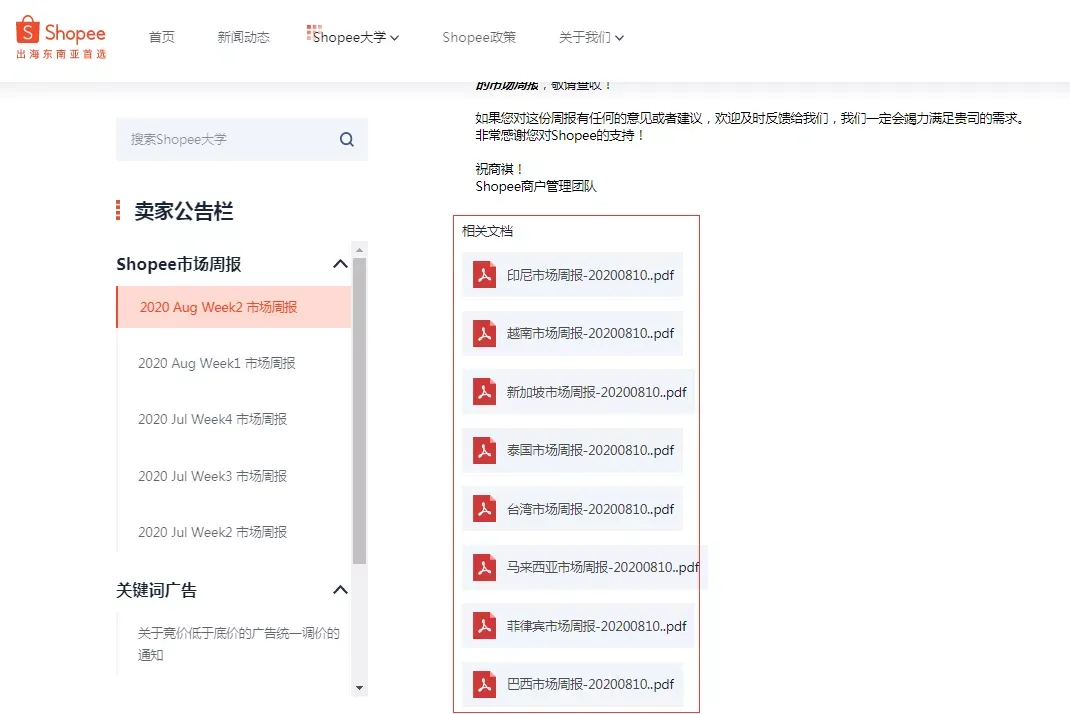Download 泰国市场周报-20200810..pdf
The height and width of the screenshot is (714, 1070).
pyautogui.click(x=573, y=451)
